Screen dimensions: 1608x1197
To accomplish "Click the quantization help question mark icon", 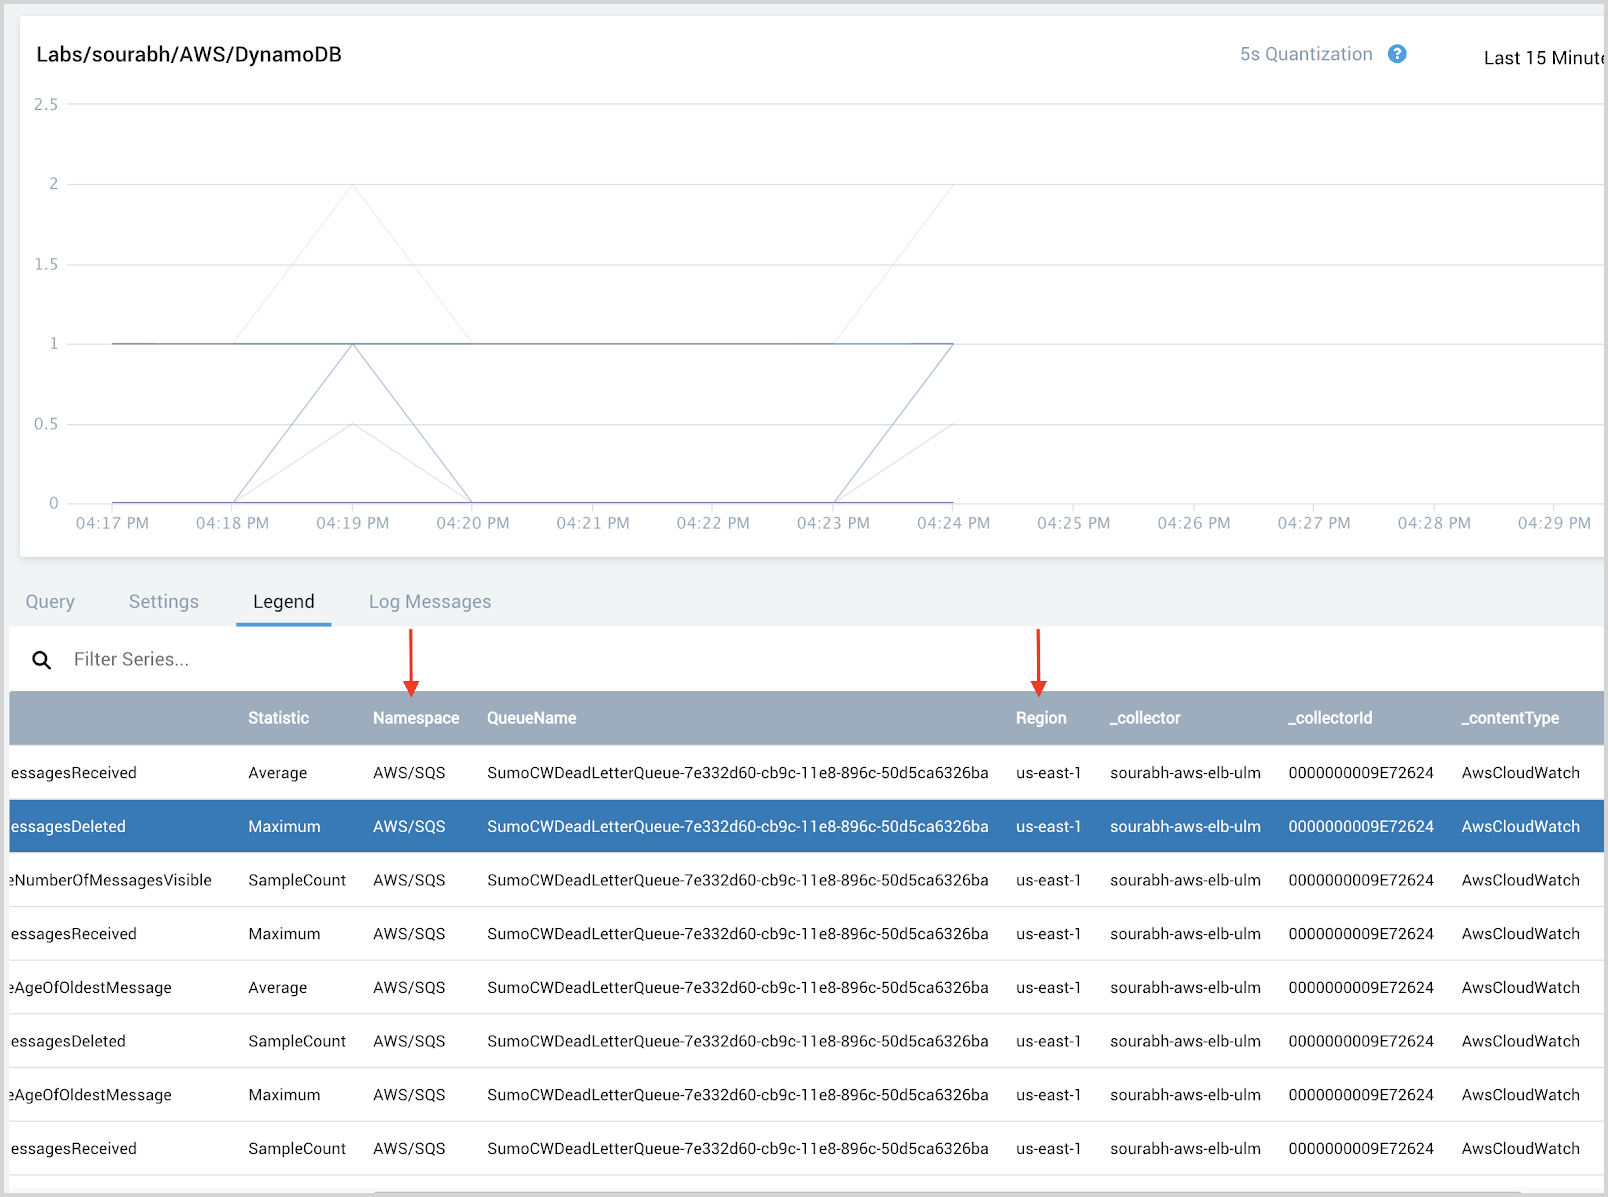I will [1397, 54].
